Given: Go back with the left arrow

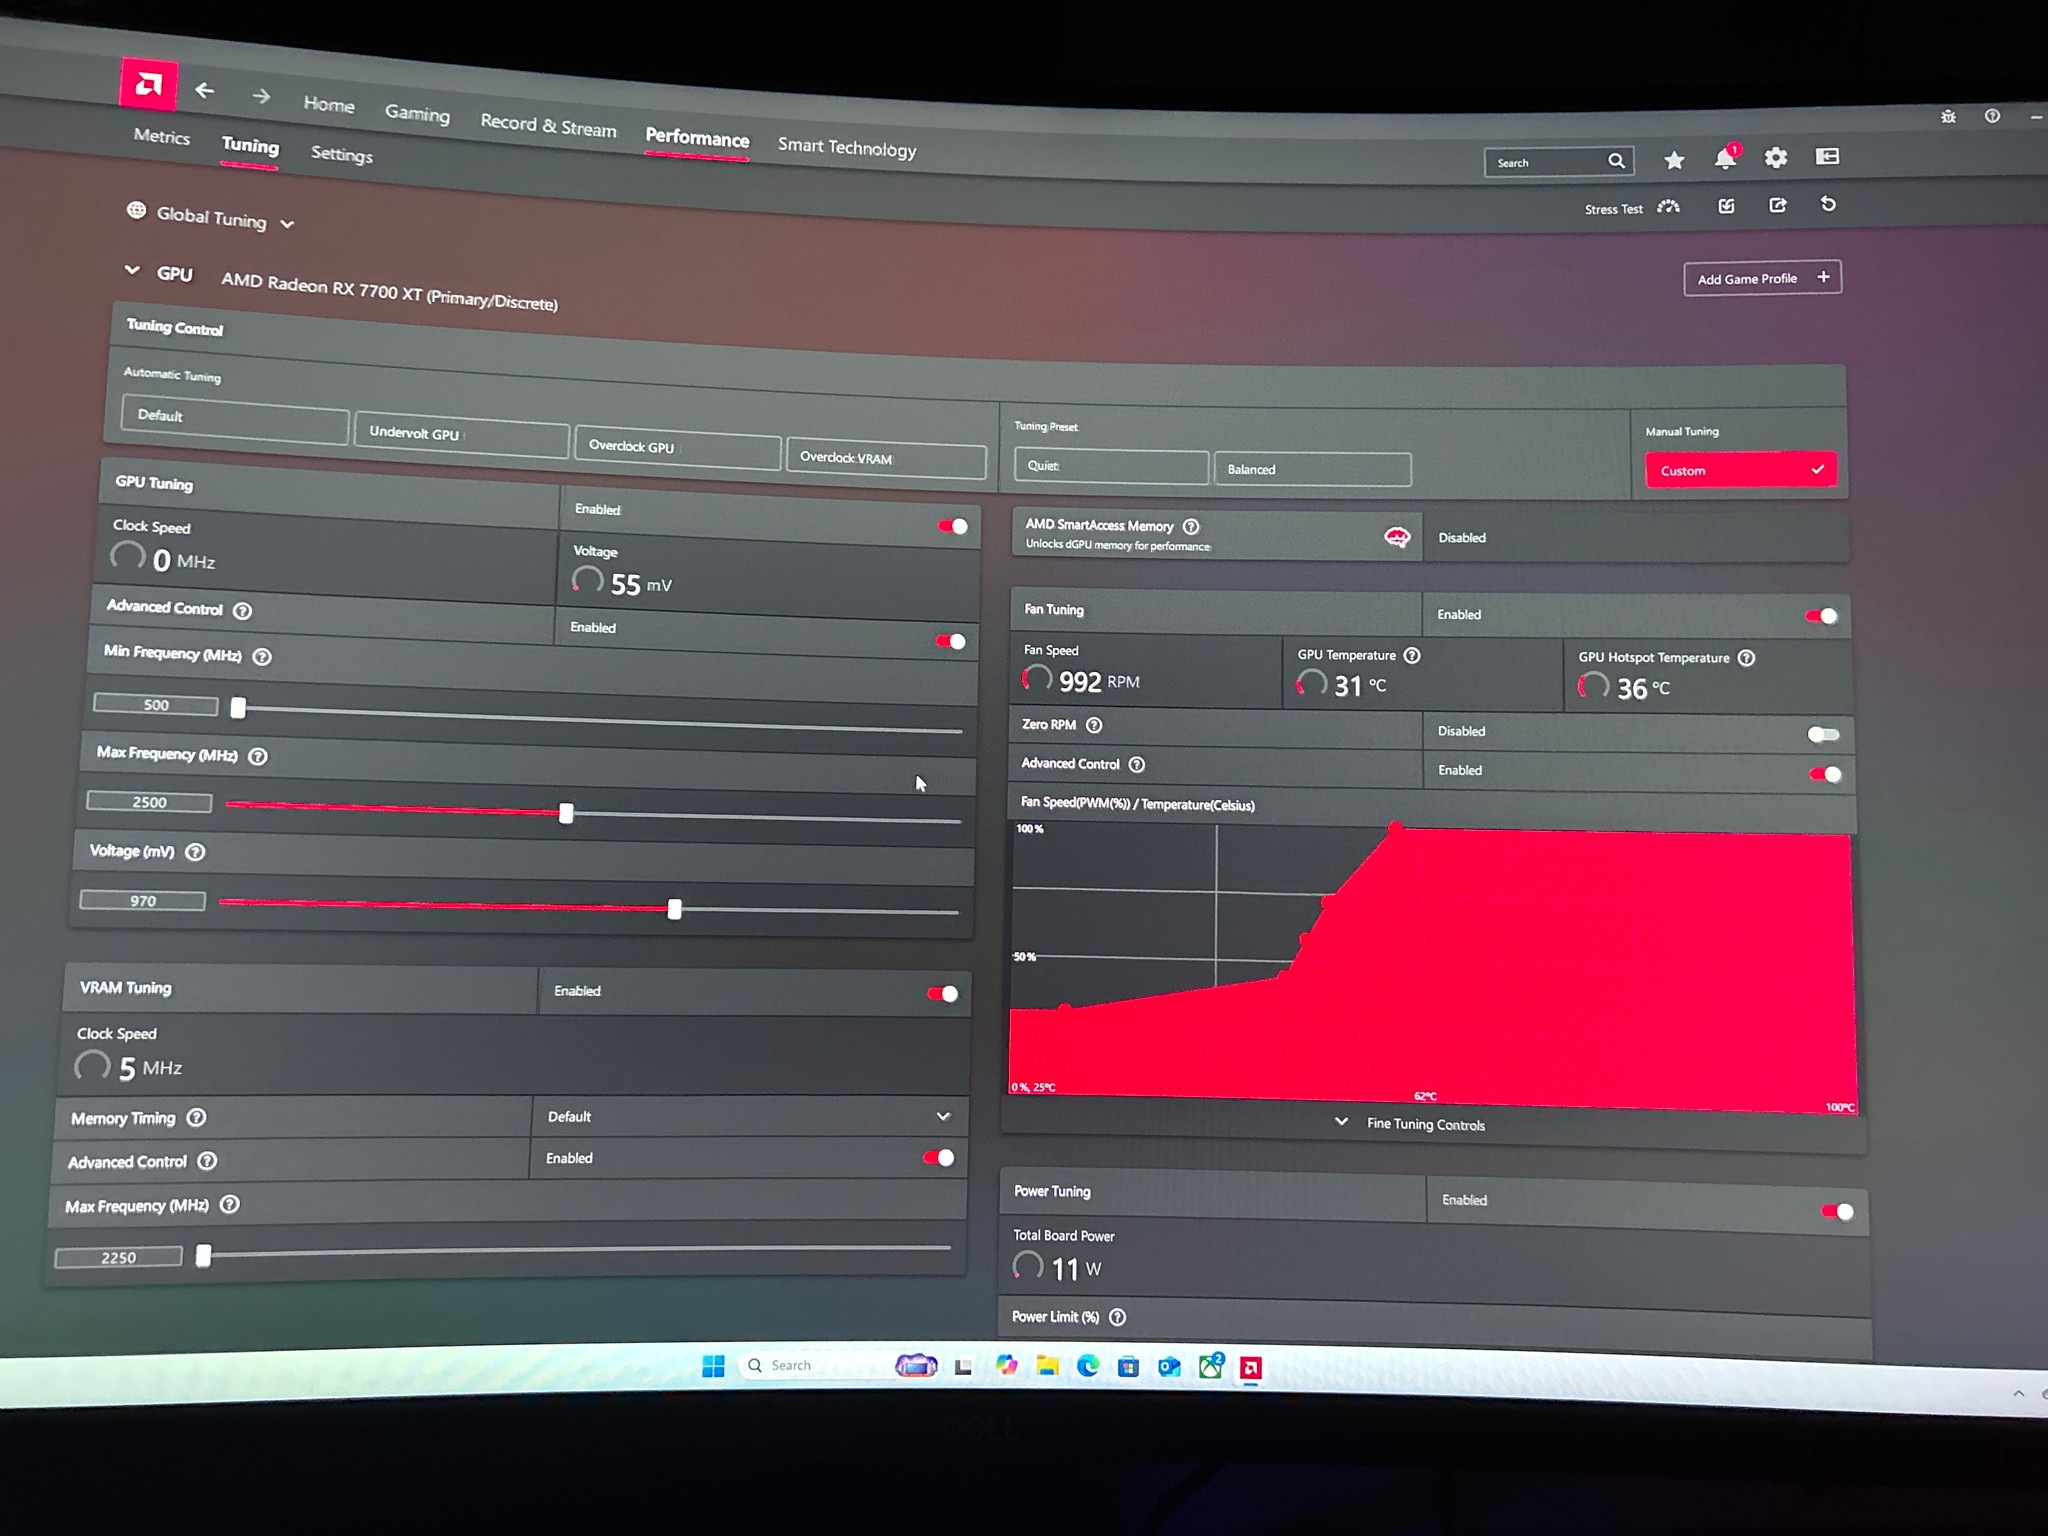Looking at the screenshot, I should click(205, 91).
